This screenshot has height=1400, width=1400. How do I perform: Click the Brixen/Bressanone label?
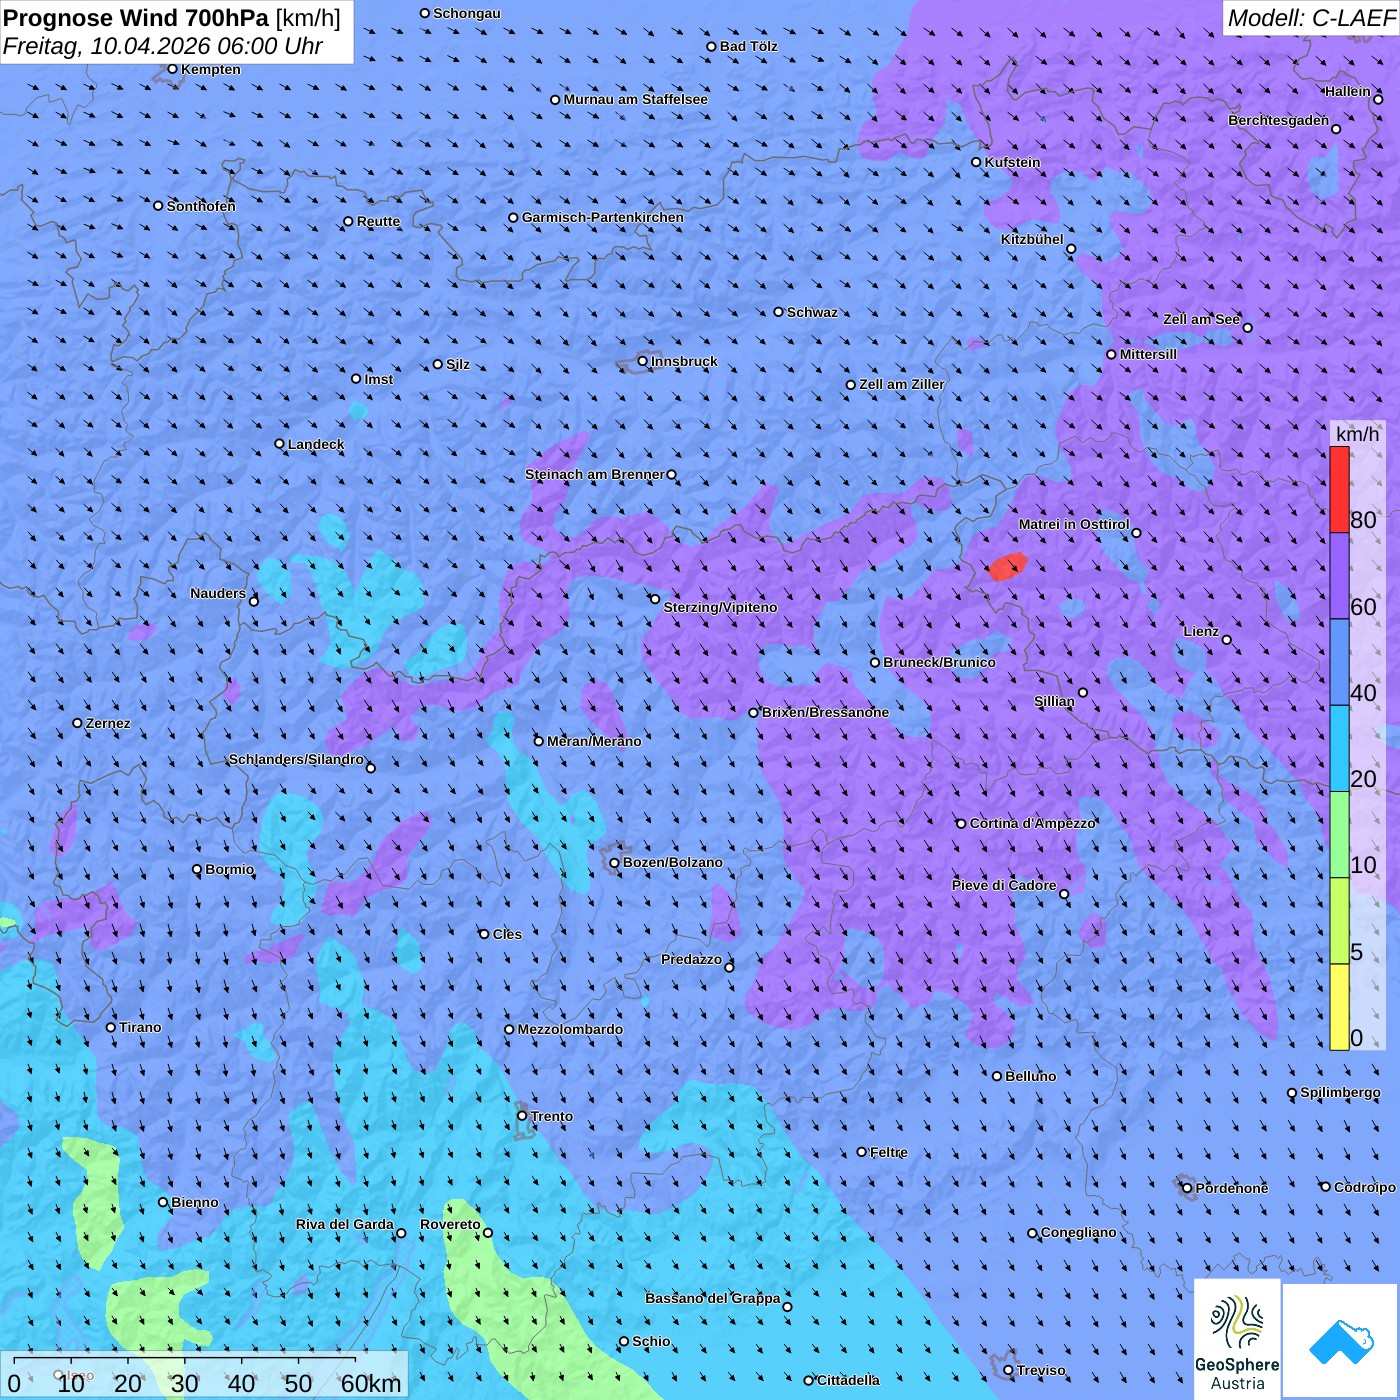(825, 712)
